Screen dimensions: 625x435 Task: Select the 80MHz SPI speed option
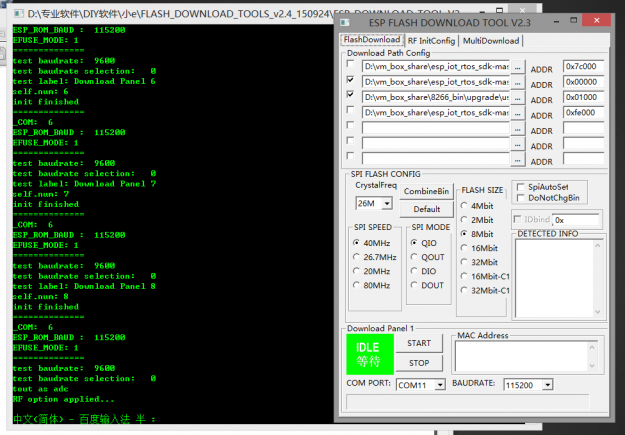(x=357, y=285)
